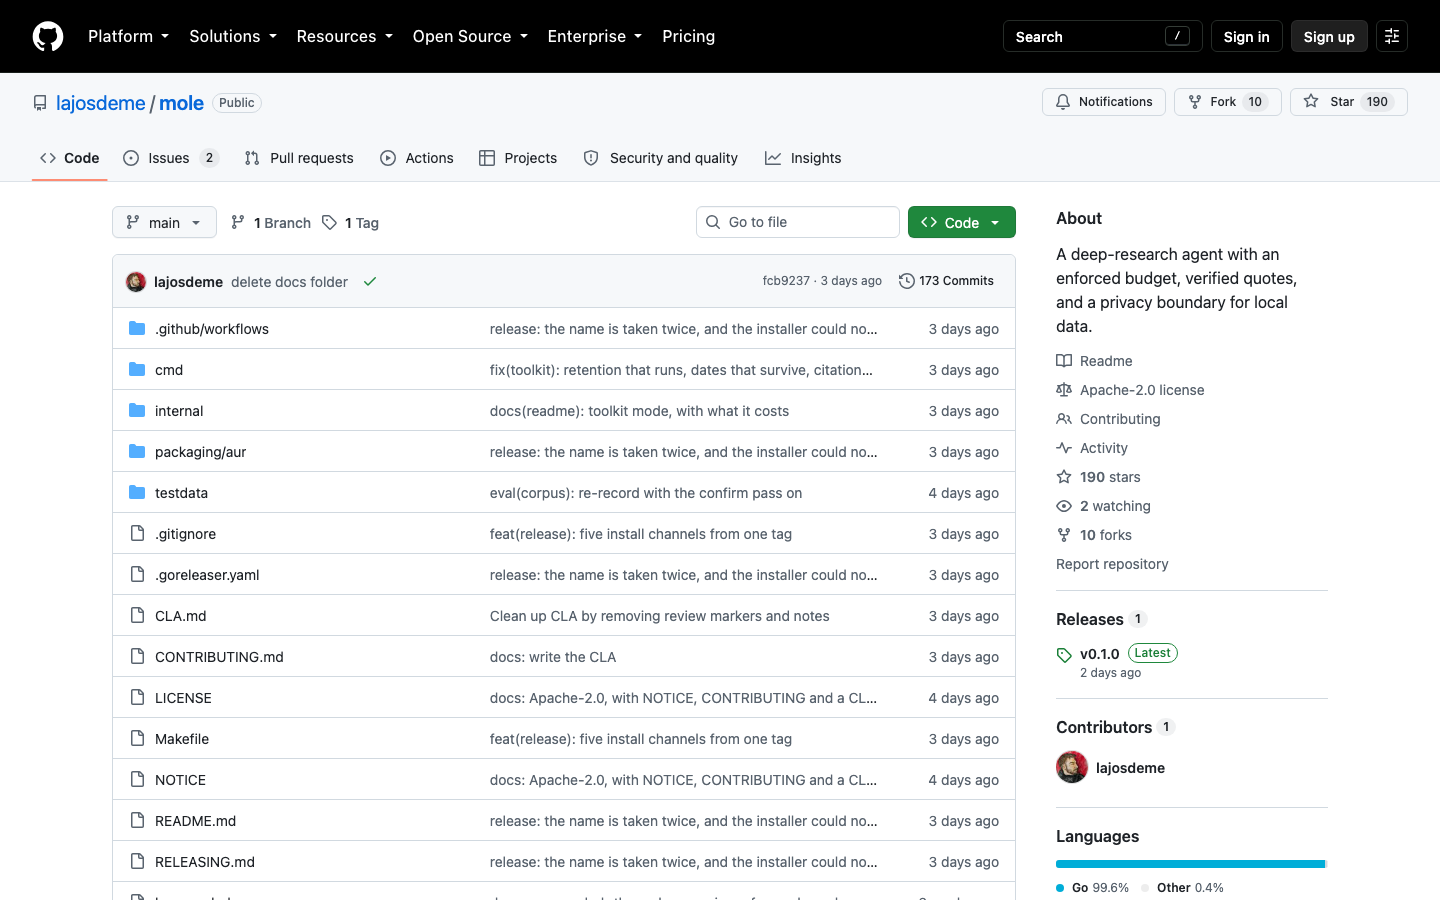Open the Pricing link

(x=688, y=36)
